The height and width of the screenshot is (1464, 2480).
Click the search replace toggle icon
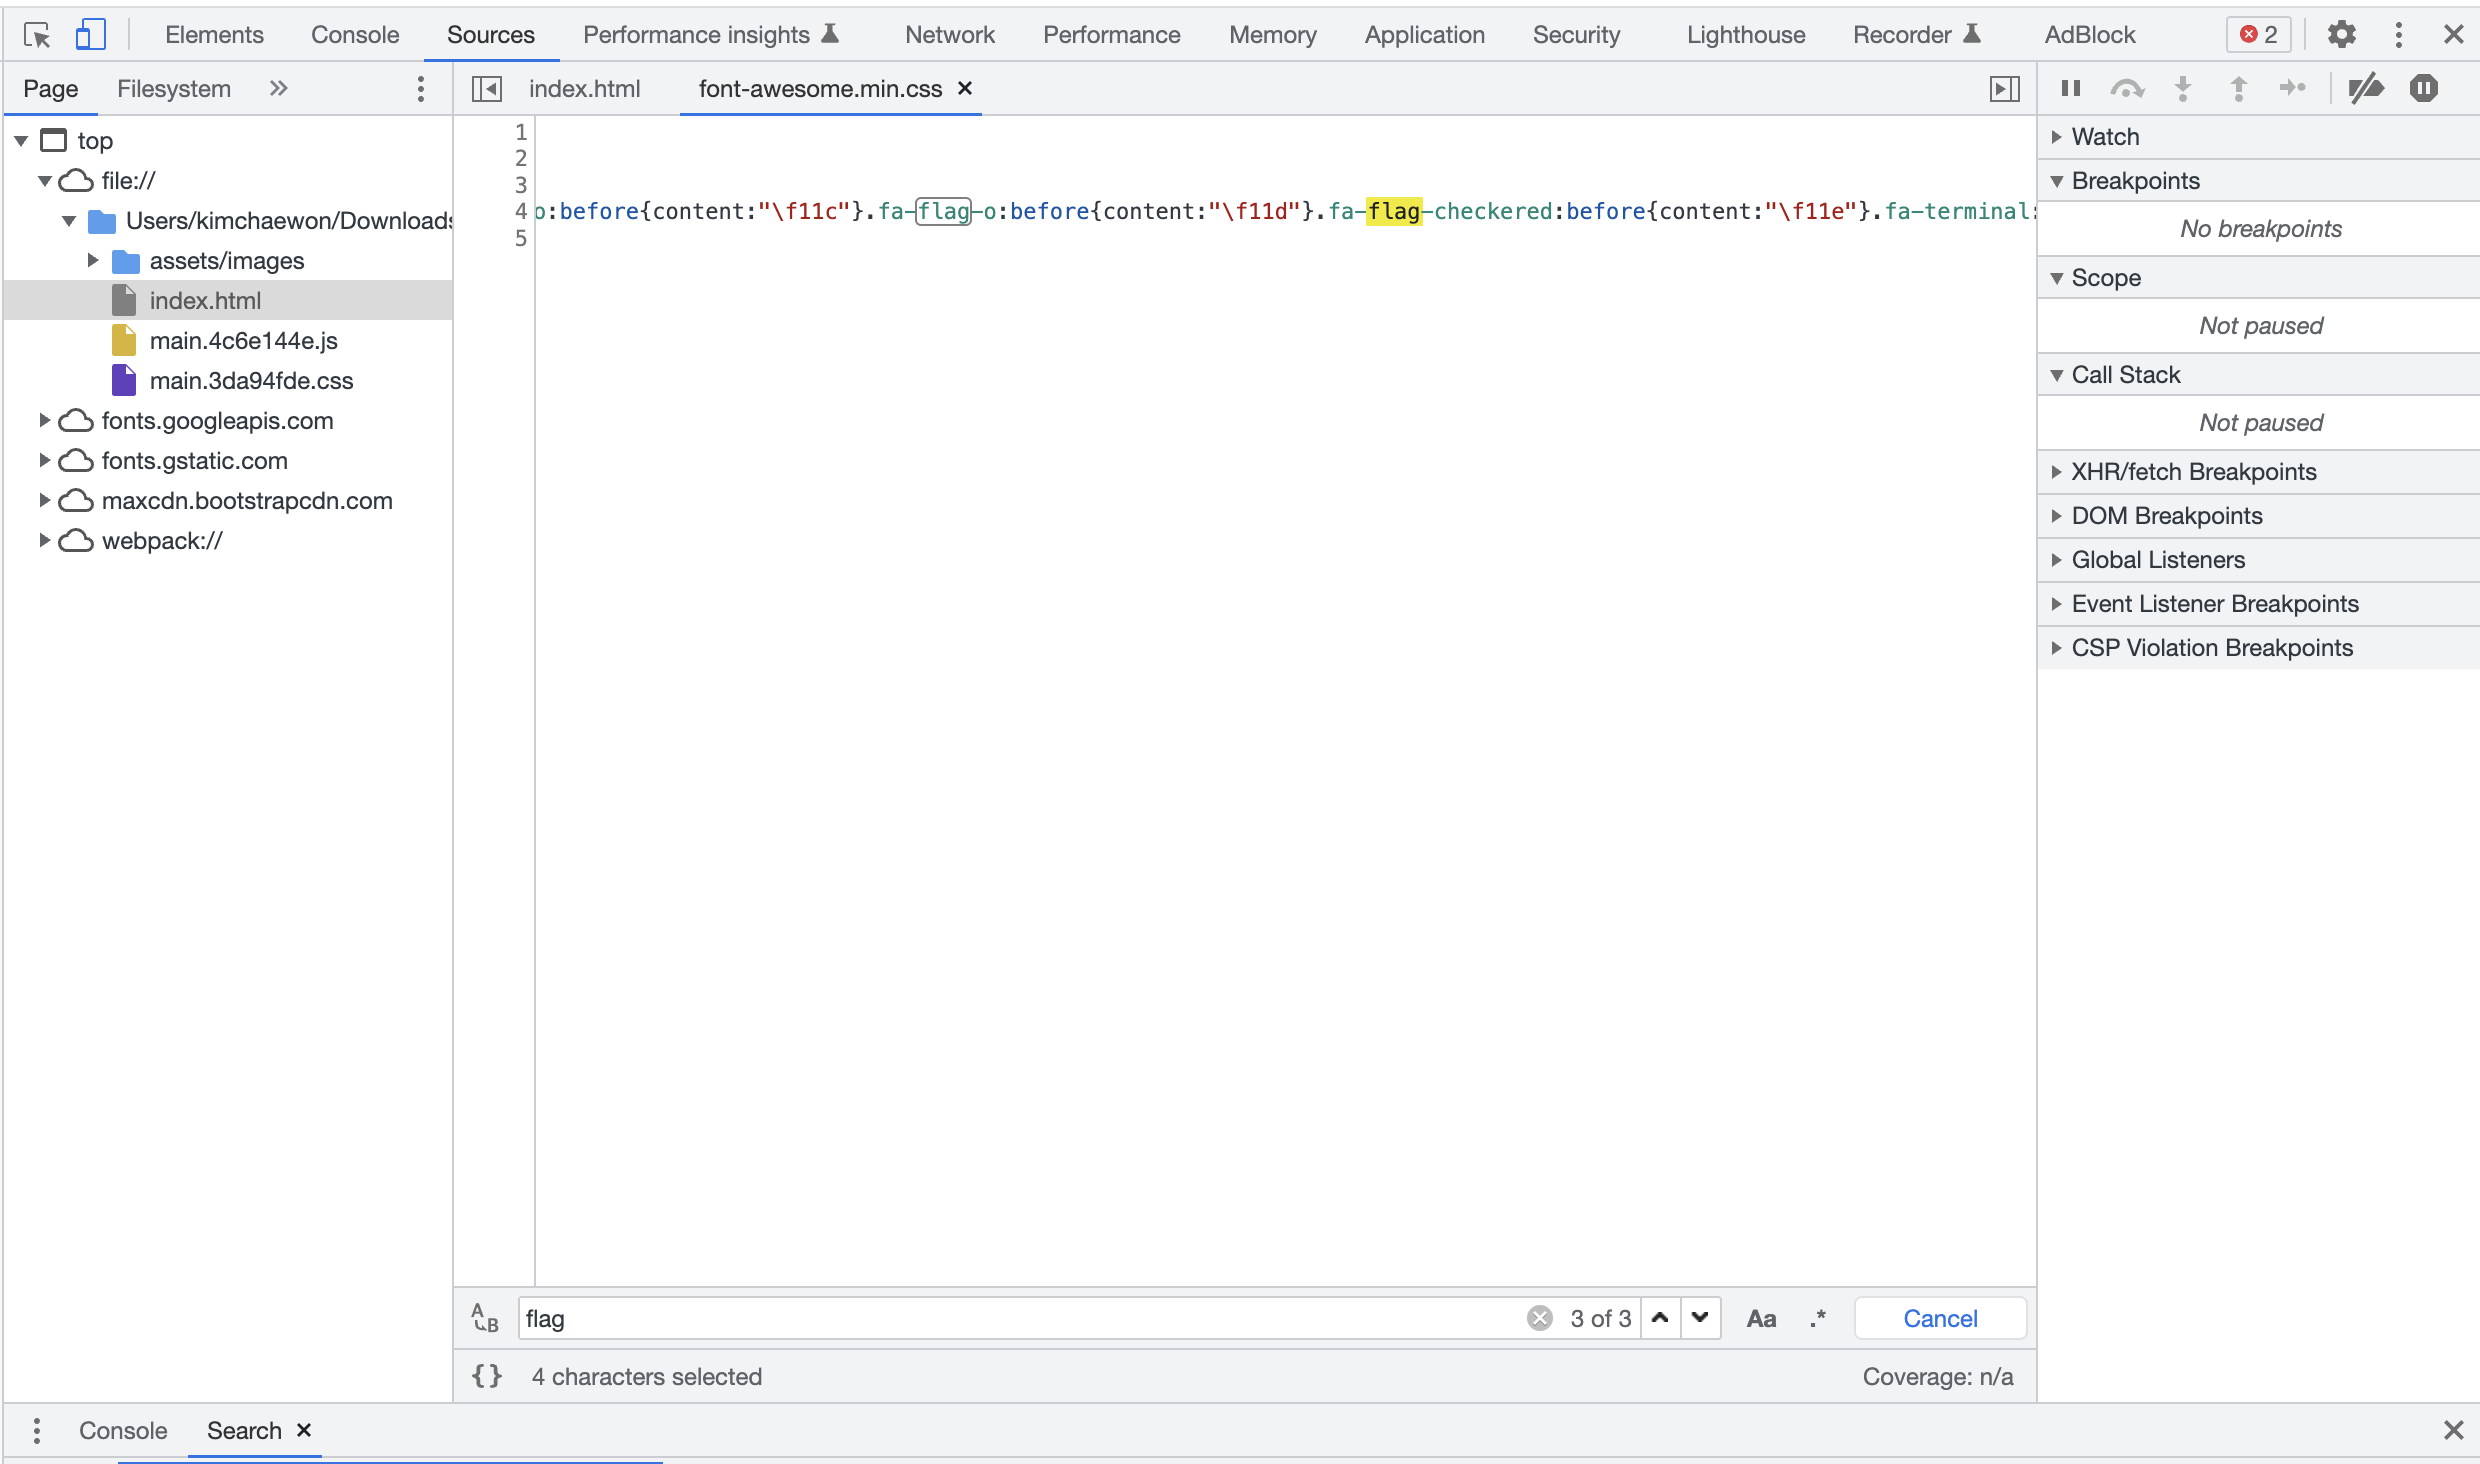485,1318
